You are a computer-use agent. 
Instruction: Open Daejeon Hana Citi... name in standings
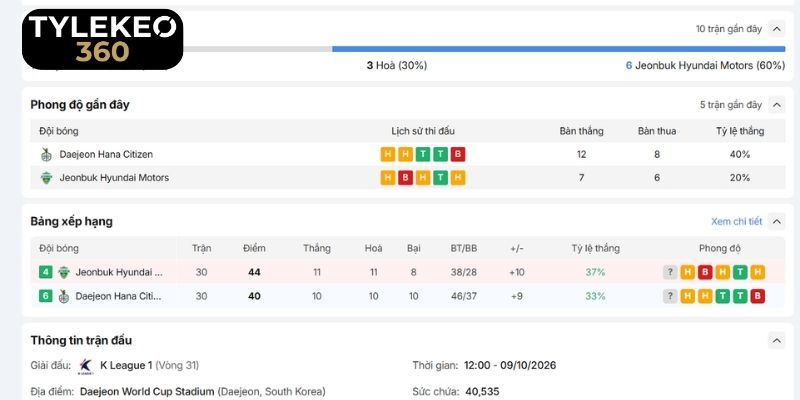(118, 296)
